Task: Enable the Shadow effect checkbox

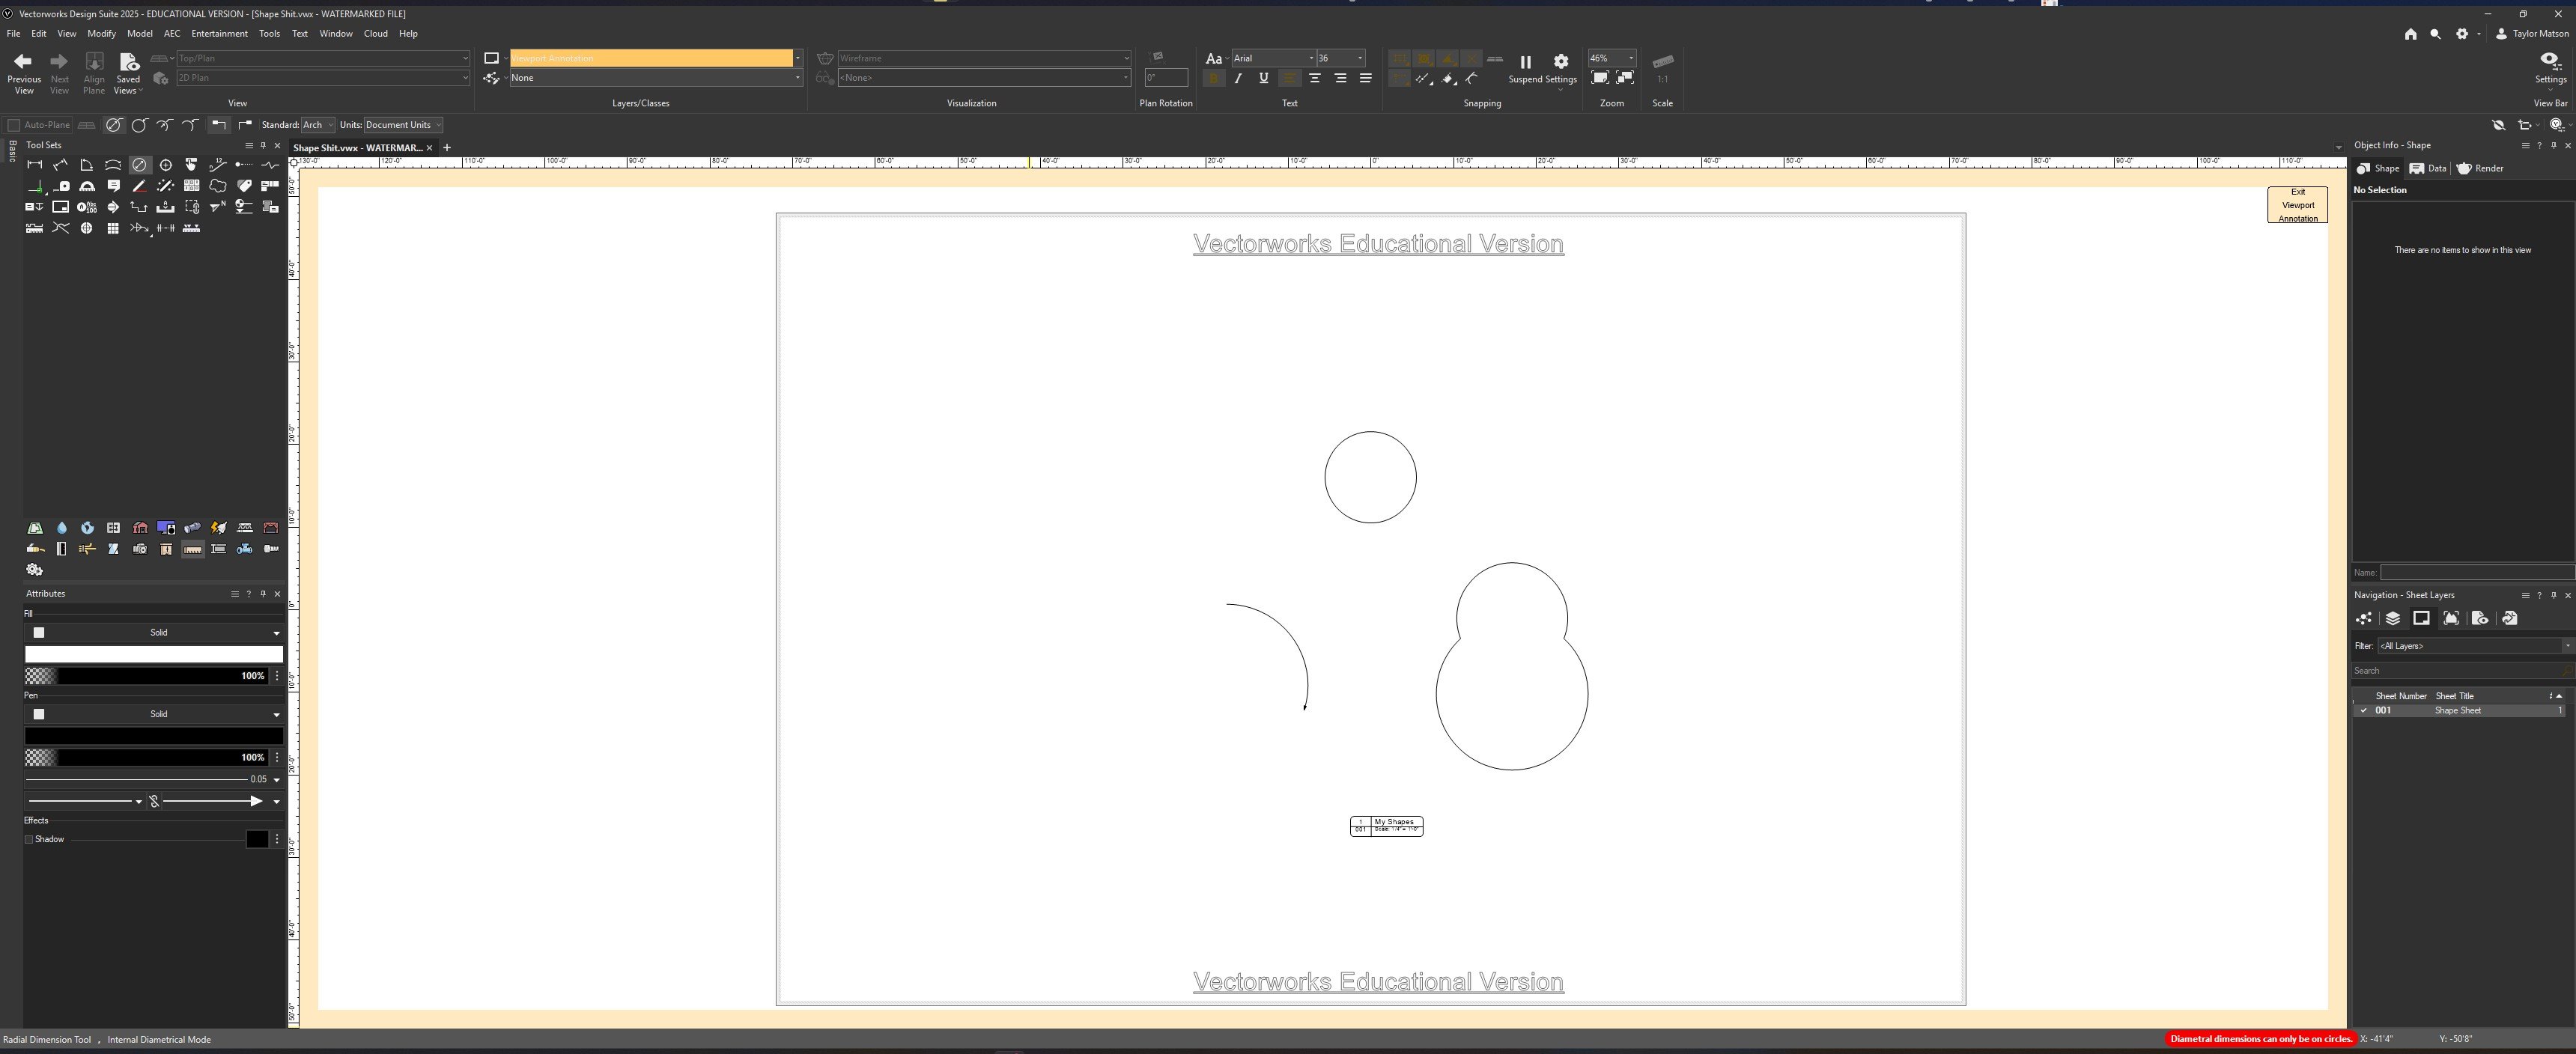Action: tap(29, 839)
